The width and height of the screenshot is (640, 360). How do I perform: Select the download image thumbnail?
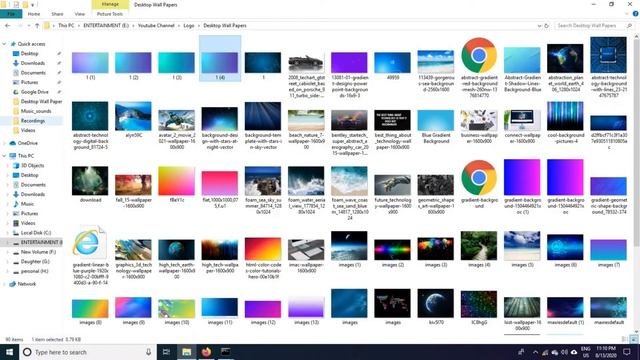pos(90,181)
